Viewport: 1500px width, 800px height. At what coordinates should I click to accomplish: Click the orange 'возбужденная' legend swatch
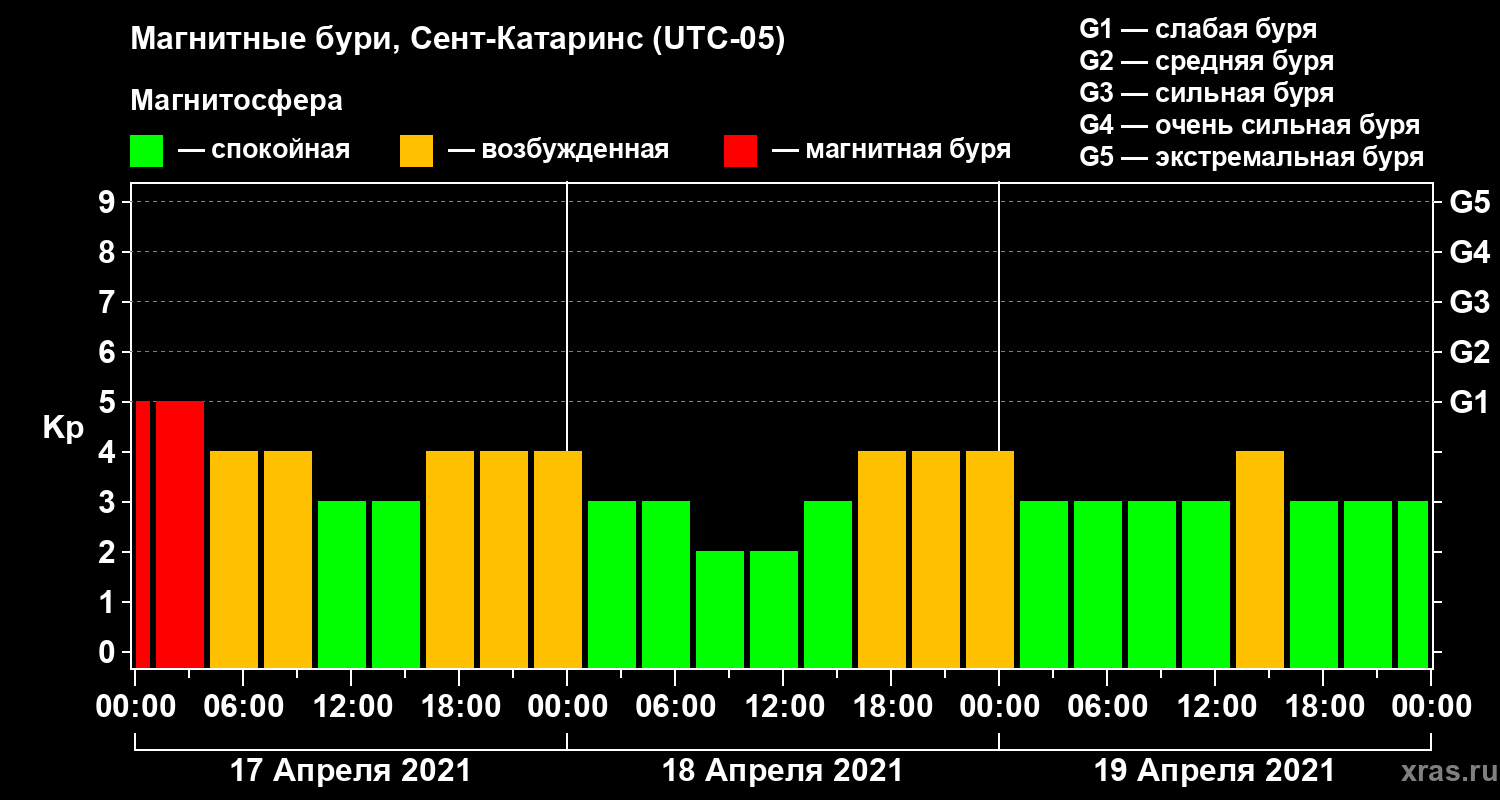point(416,151)
